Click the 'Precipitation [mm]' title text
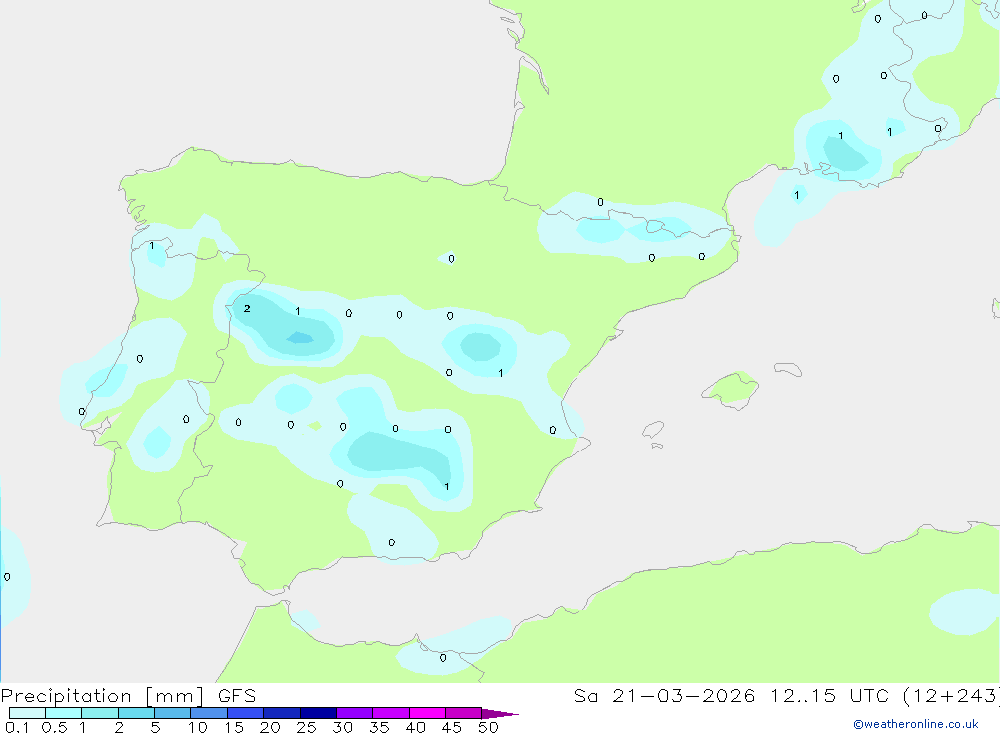Viewport: 1000px width, 733px height. pyautogui.click(x=102, y=696)
